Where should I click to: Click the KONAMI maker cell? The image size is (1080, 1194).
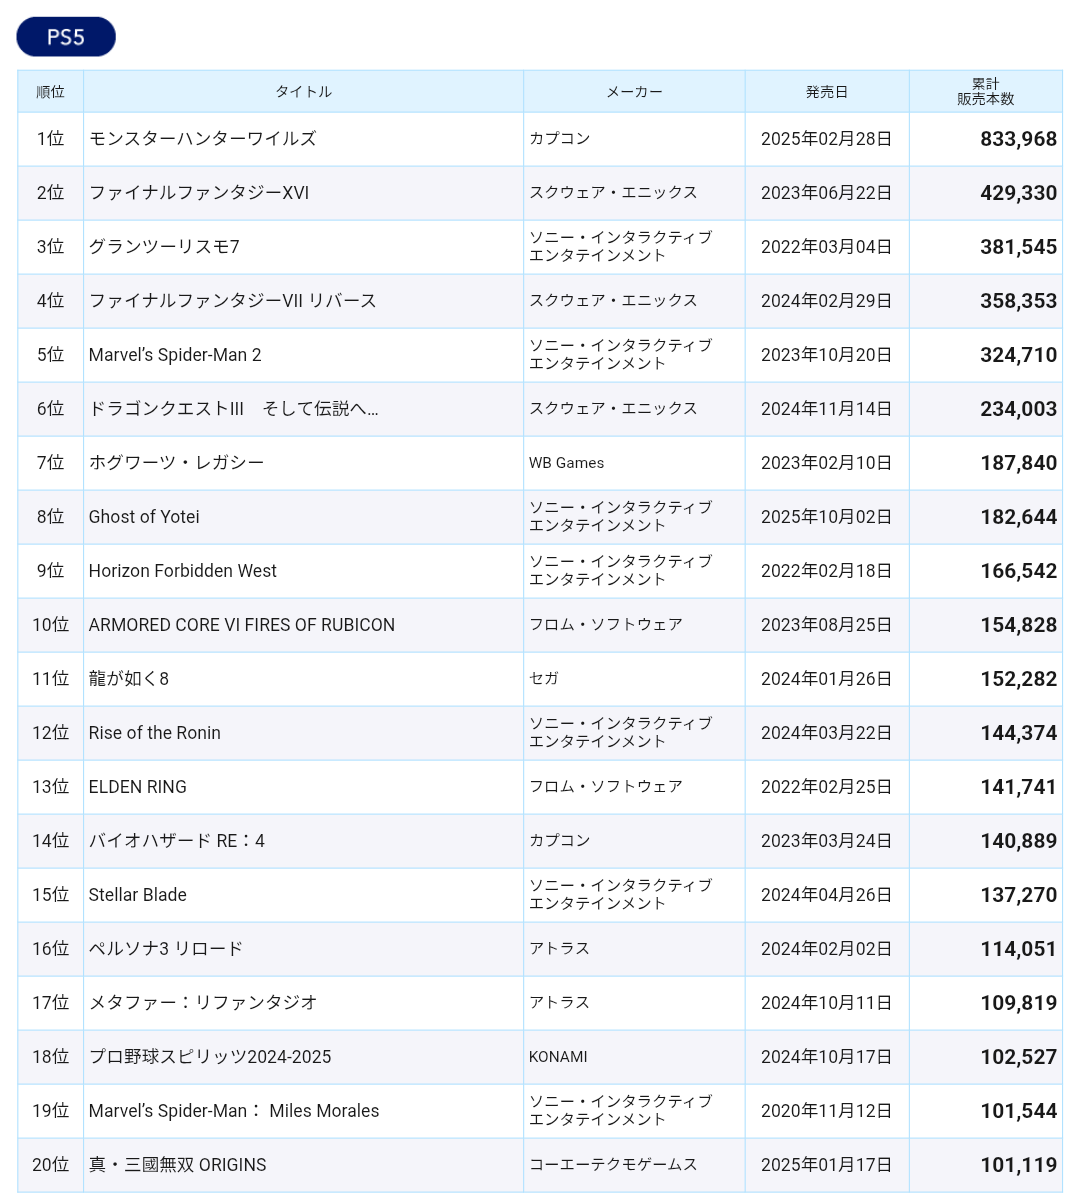pos(558,1057)
